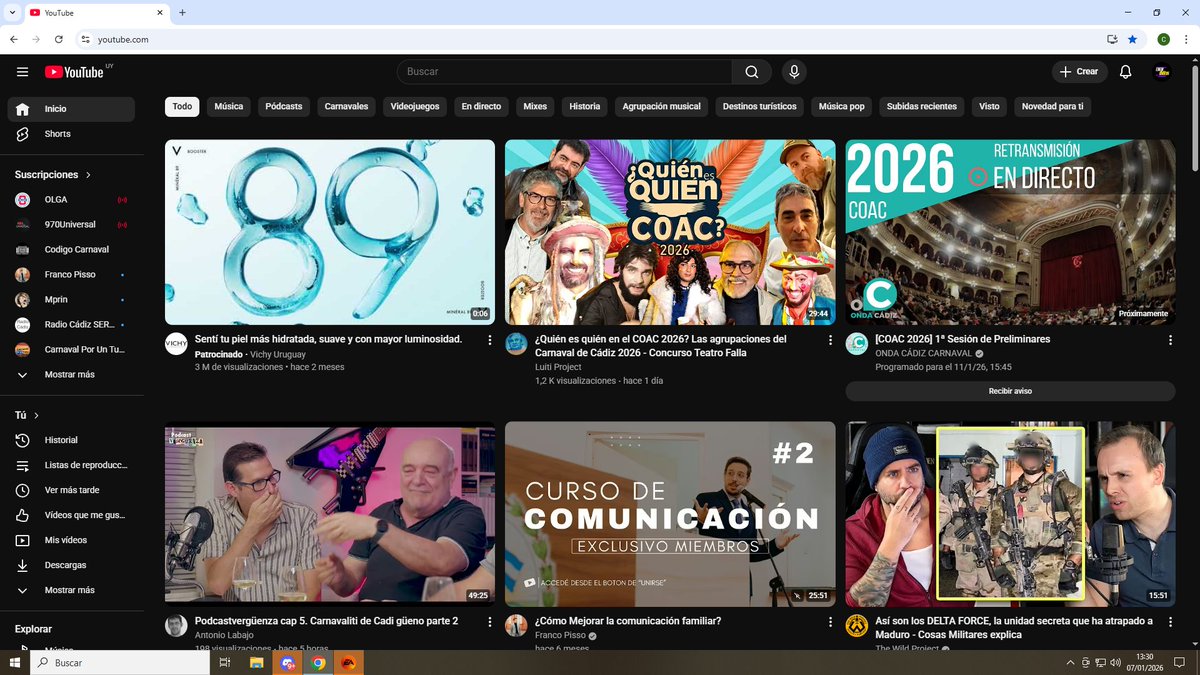Open Chrome from the taskbar
This screenshot has width=1200, height=675.
(x=318, y=662)
